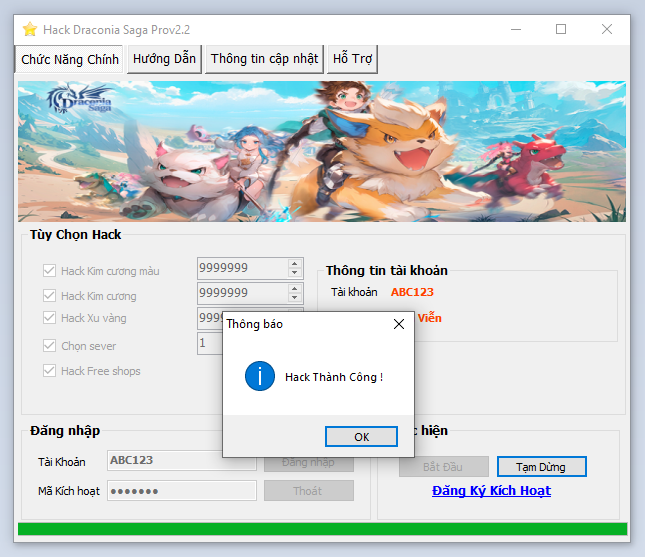645x557 pixels.
Task: Increase Hack Kim cương value
Action: tap(295, 288)
